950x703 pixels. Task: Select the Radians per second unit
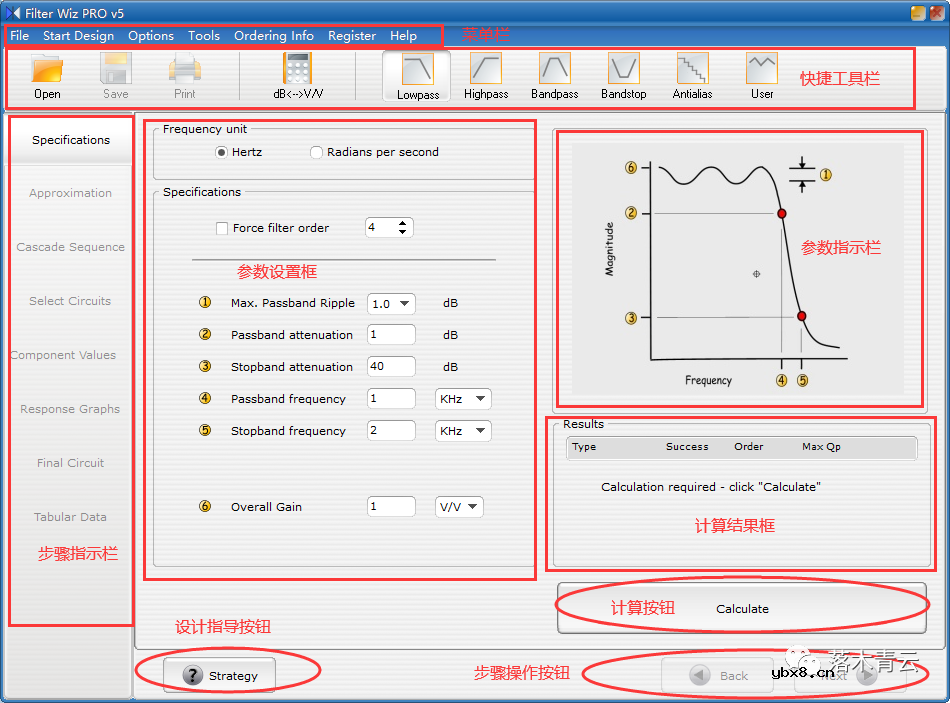(x=316, y=152)
